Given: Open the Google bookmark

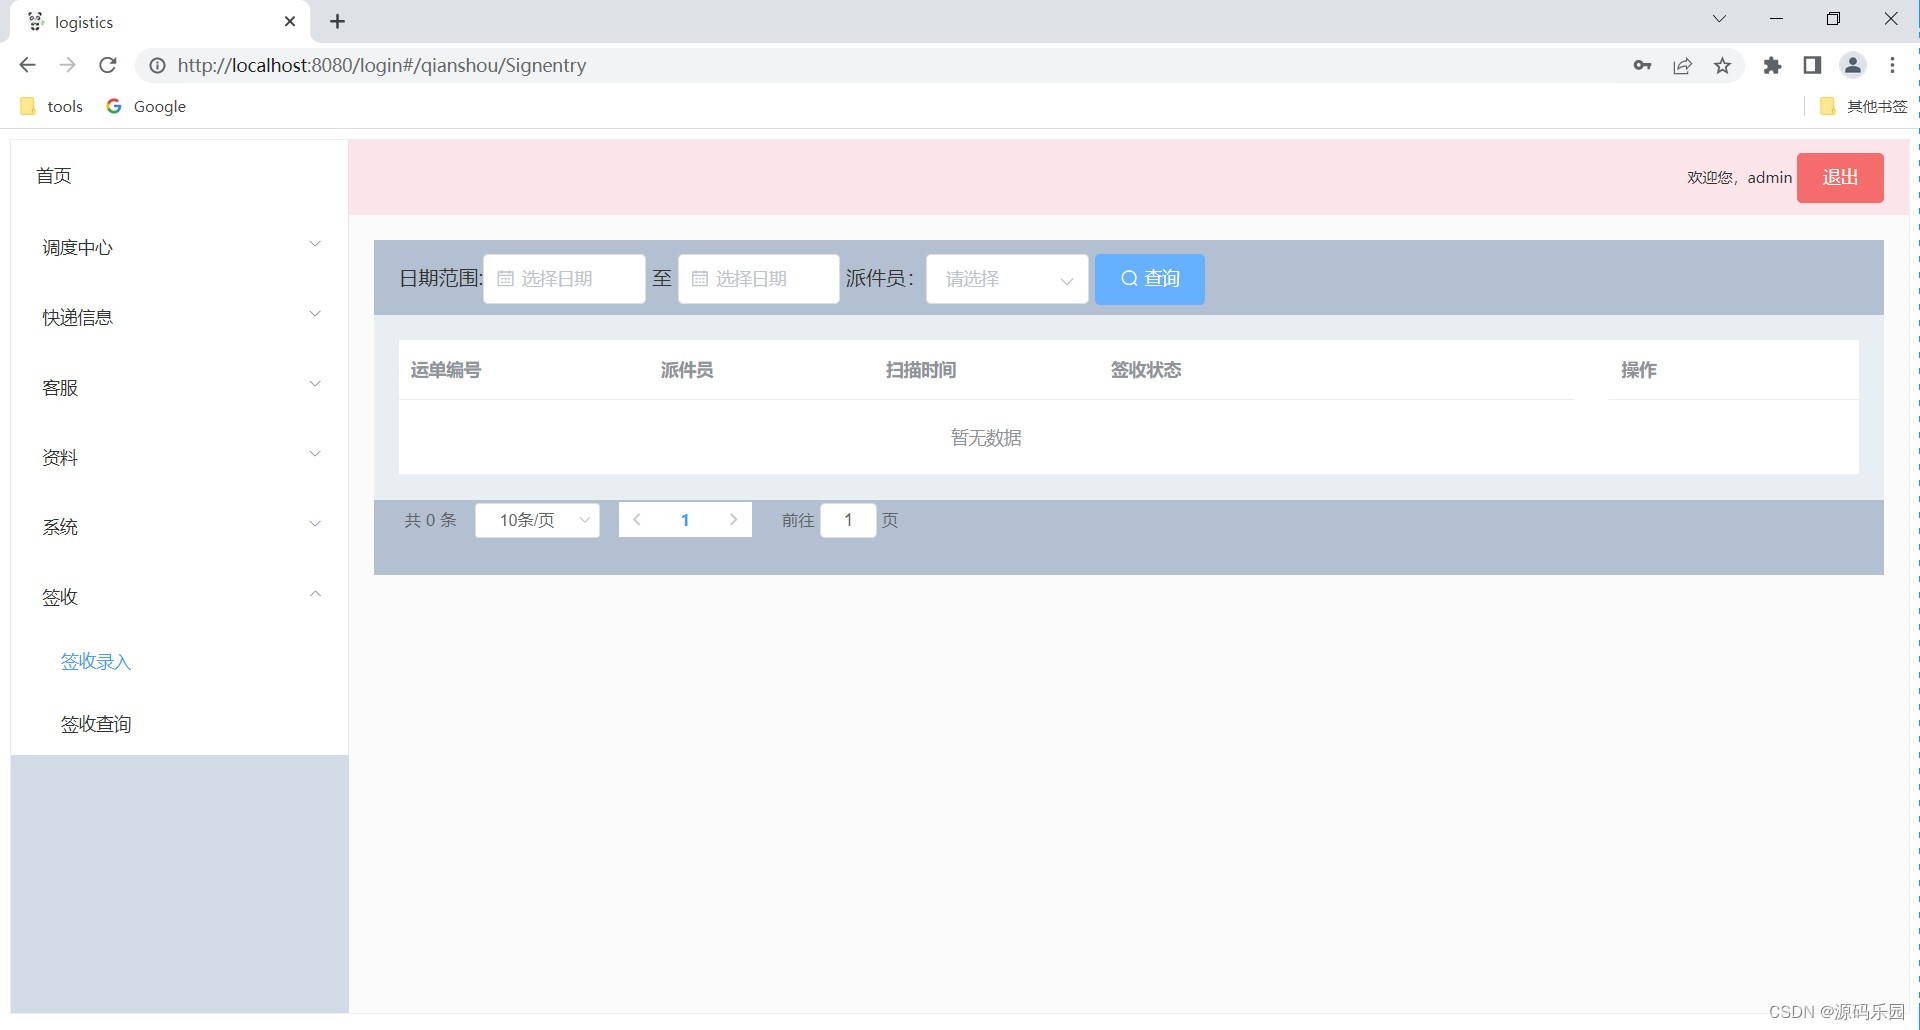Looking at the screenshot, I should pos(146,106).
